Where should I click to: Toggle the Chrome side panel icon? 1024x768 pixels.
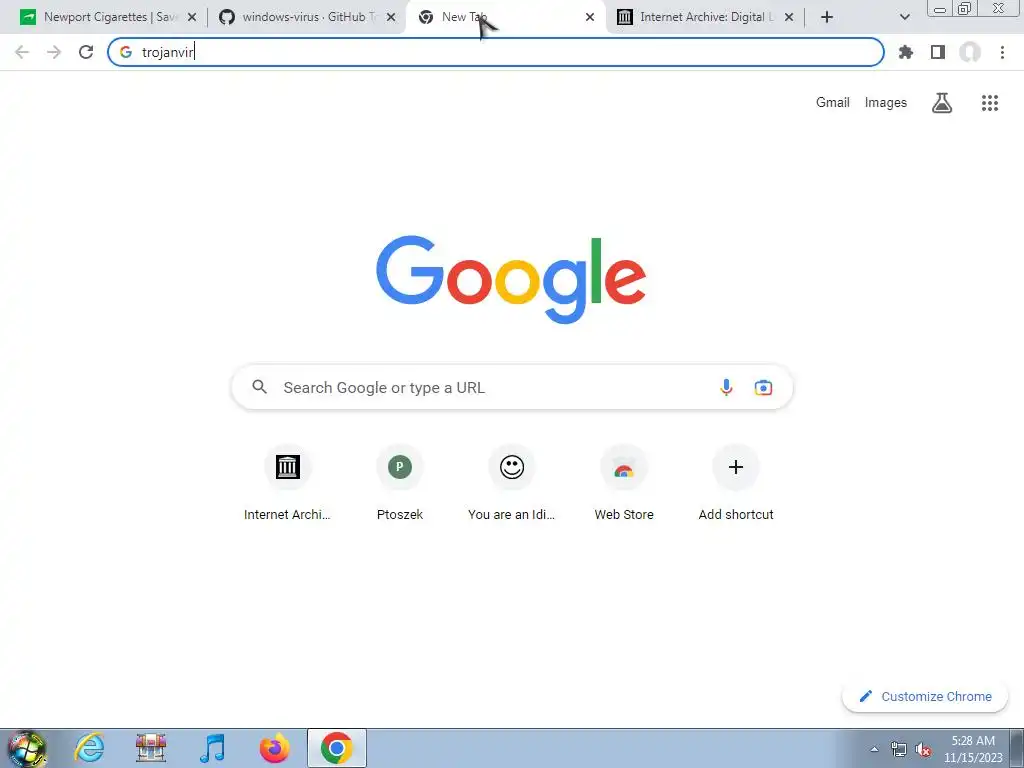point(938,52)
